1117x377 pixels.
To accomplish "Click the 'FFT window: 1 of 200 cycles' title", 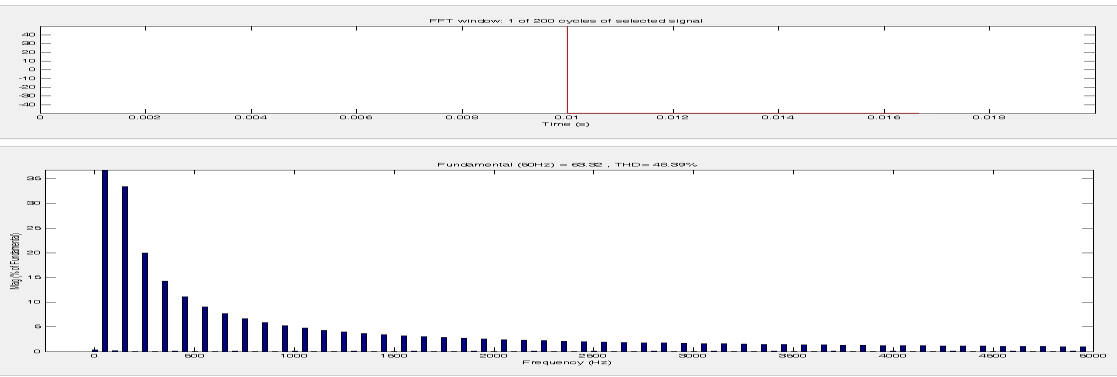I will point(566,21).
